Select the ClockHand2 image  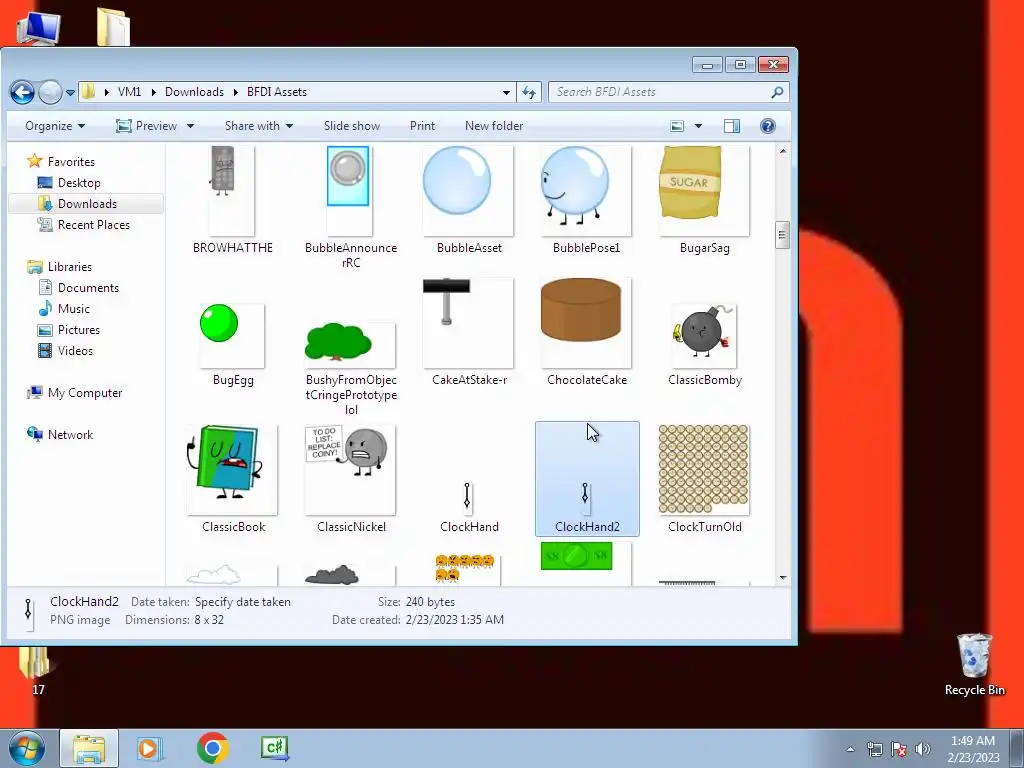click(x=586, y=479)
